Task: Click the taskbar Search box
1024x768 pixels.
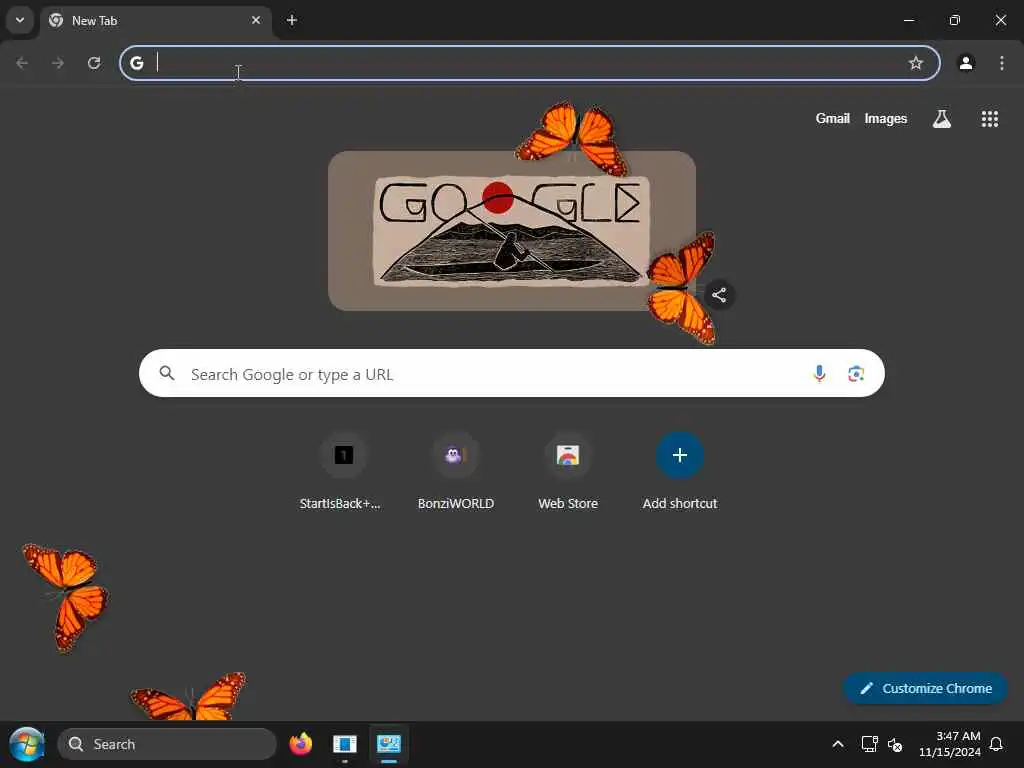Action: 167,744
